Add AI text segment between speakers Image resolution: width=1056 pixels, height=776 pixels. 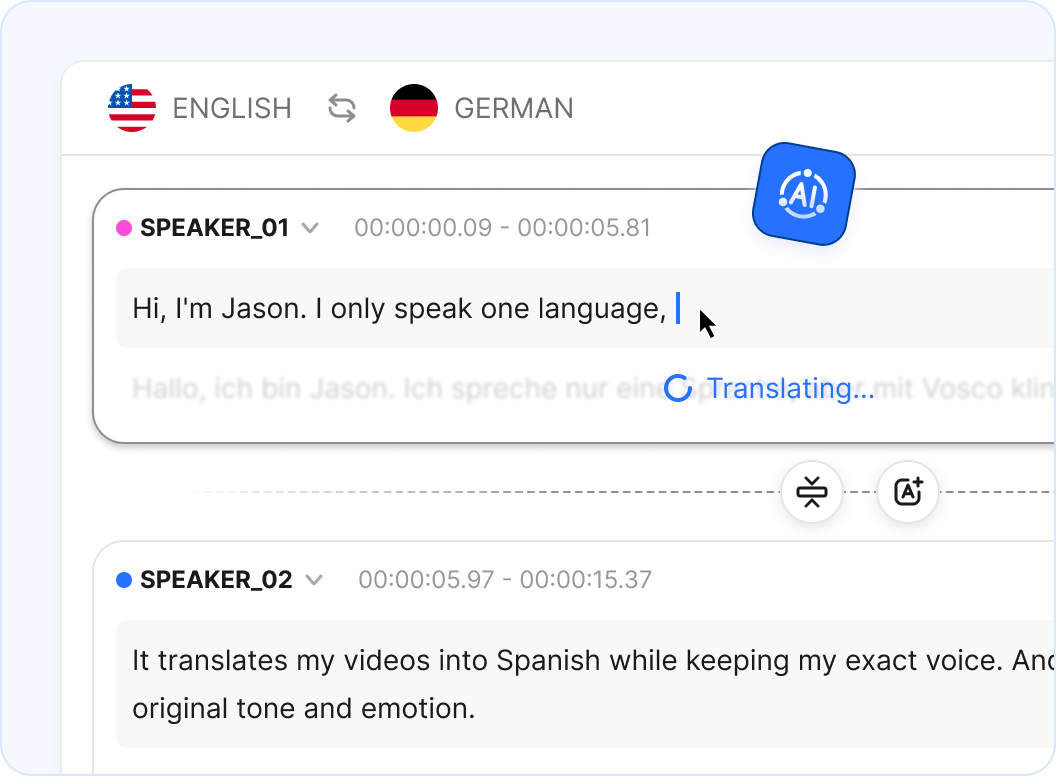(908, 492)
